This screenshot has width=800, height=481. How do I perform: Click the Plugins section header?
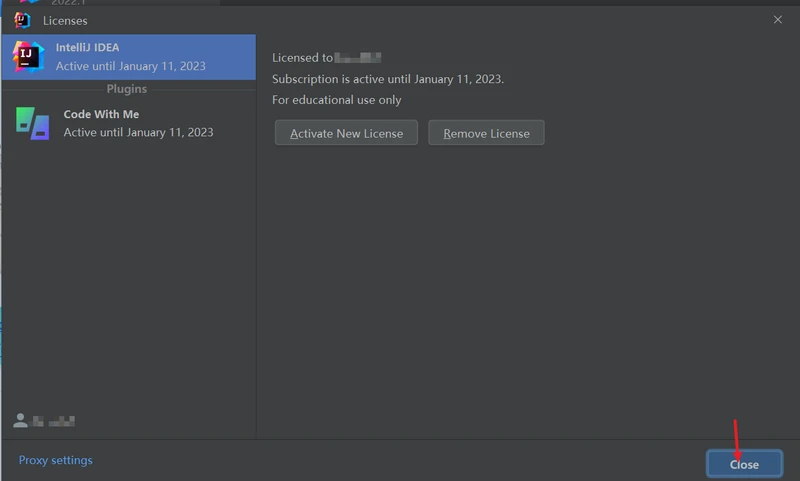127,89
